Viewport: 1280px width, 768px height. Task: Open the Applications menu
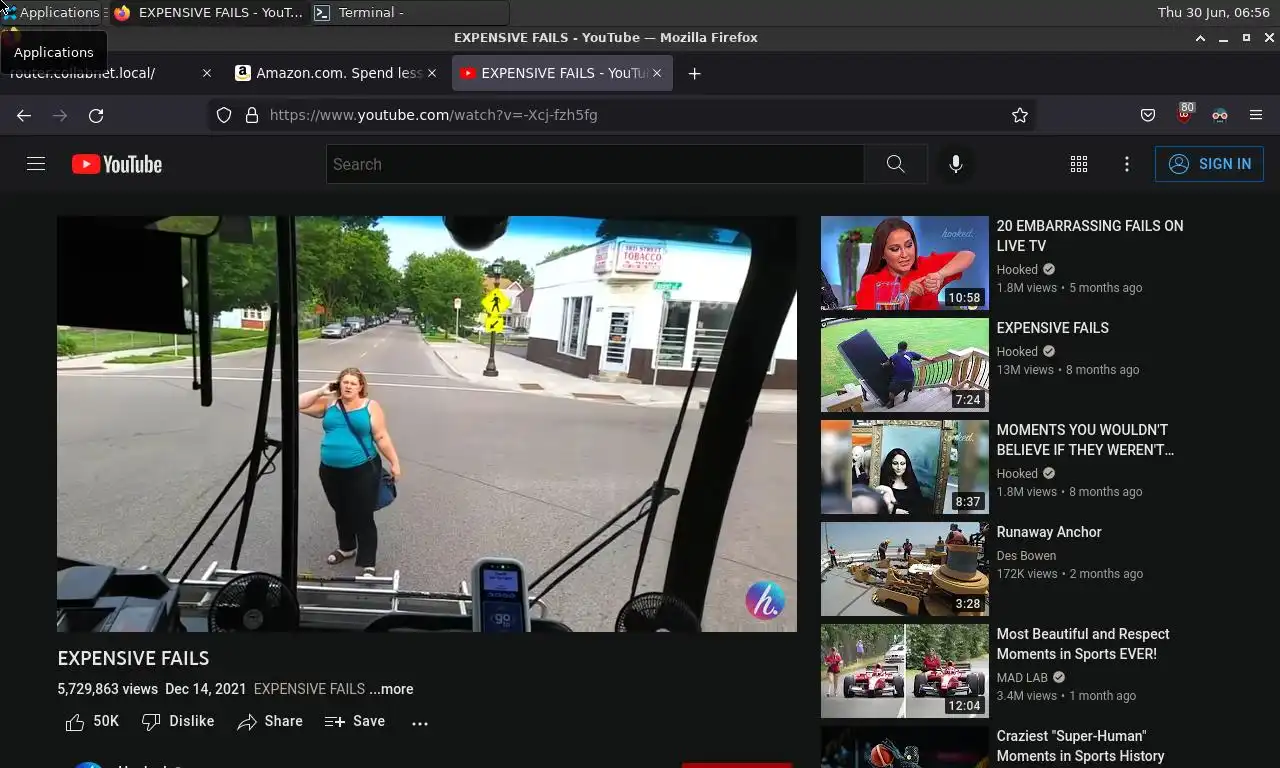(x=51, y=12)
